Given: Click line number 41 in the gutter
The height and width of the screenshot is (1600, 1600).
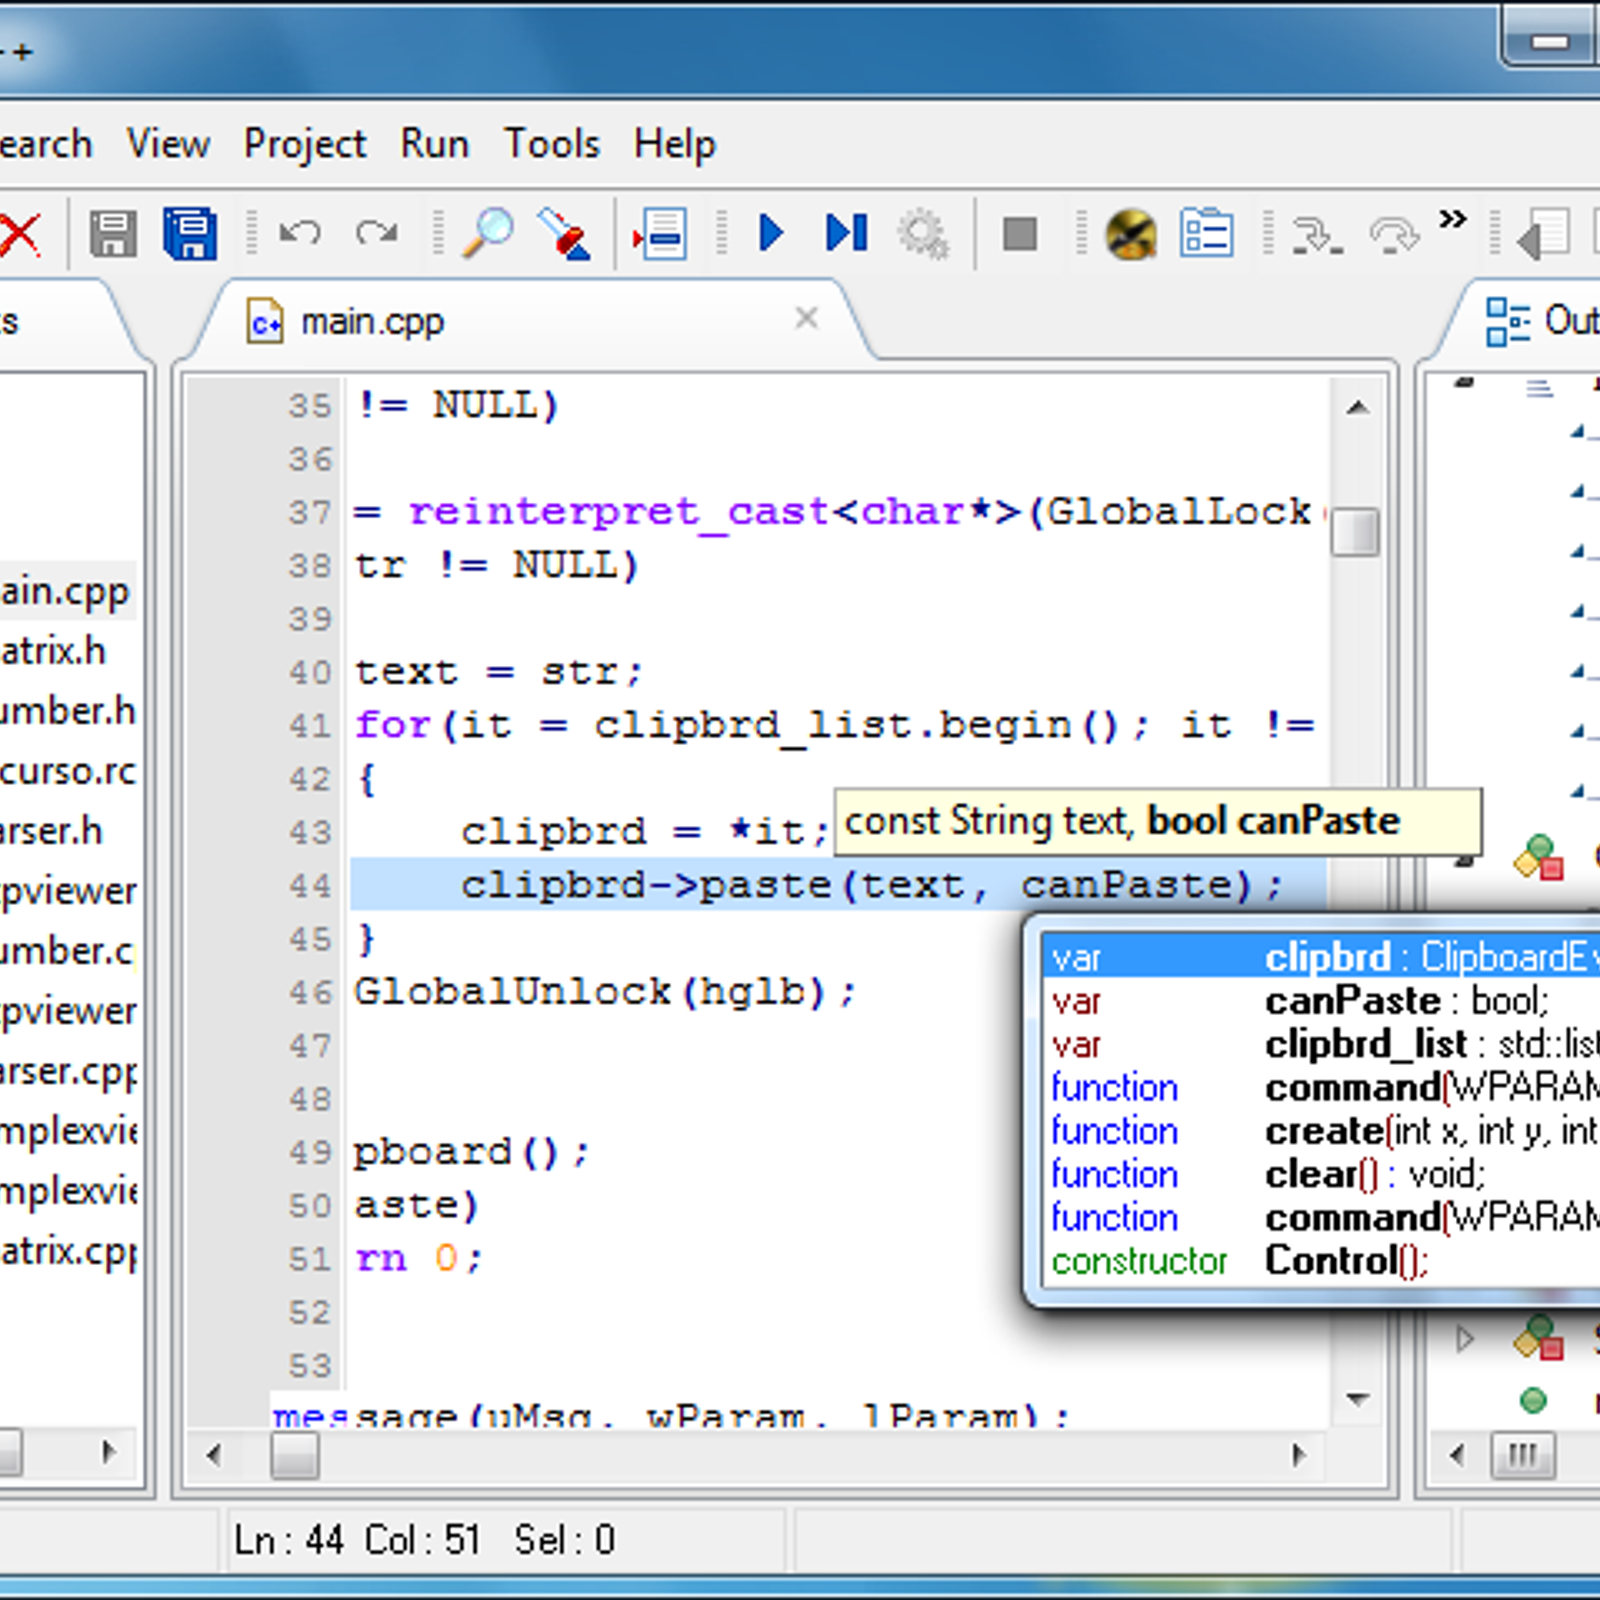Looking at the screenshot, I should (x=309, y=725).
